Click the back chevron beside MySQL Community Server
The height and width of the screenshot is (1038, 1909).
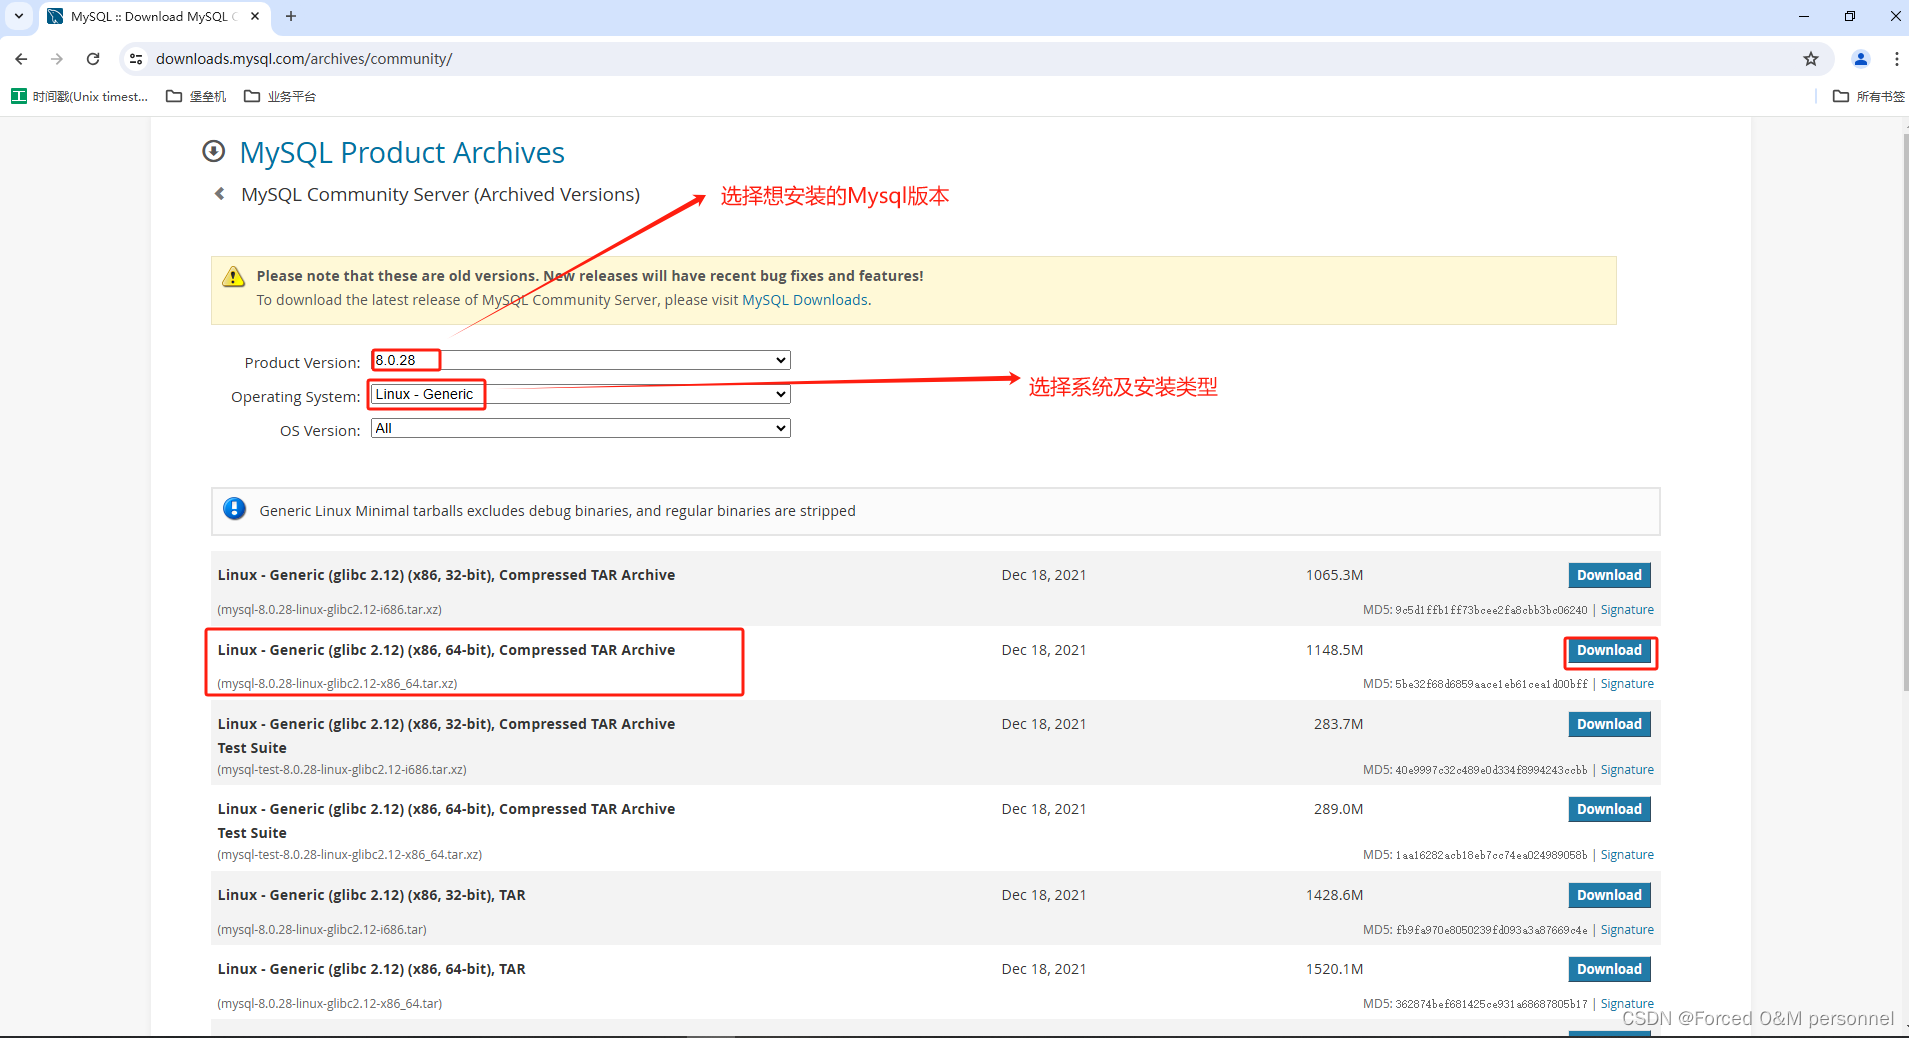coord(220,194)
